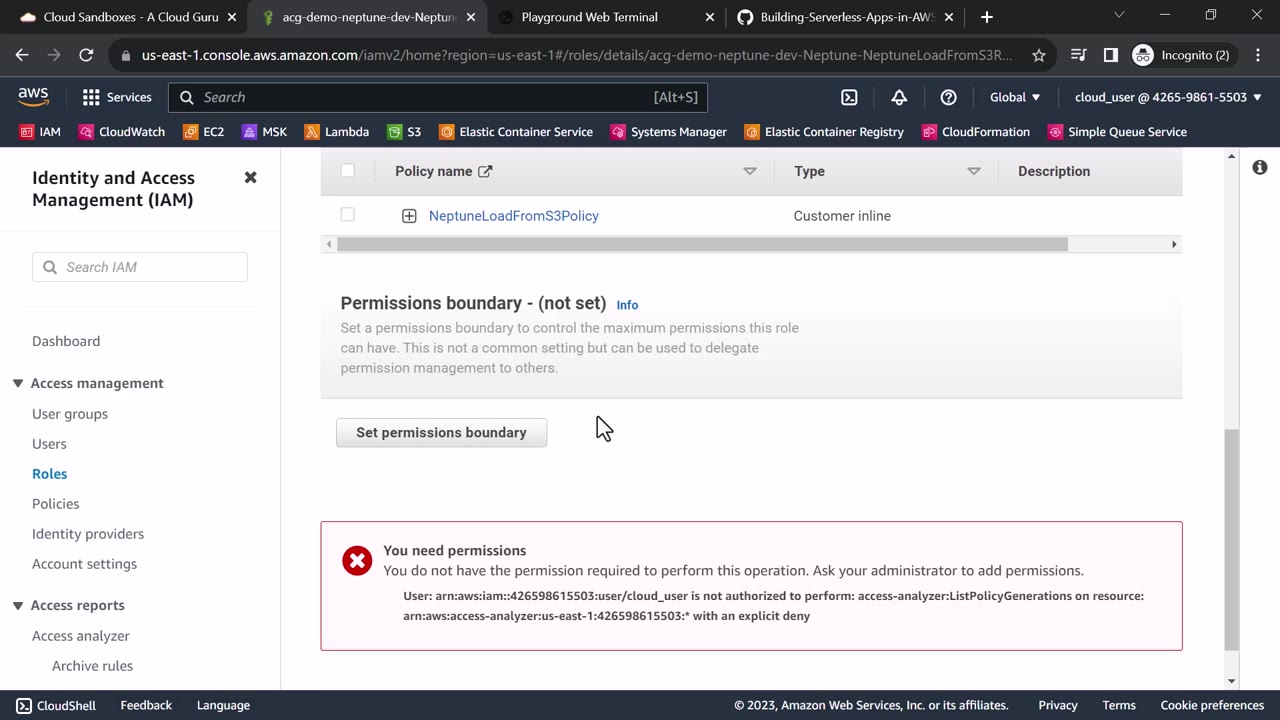Open the AWS help question mark
Viewport: 1280px width, 720px height.
[949, 97]
